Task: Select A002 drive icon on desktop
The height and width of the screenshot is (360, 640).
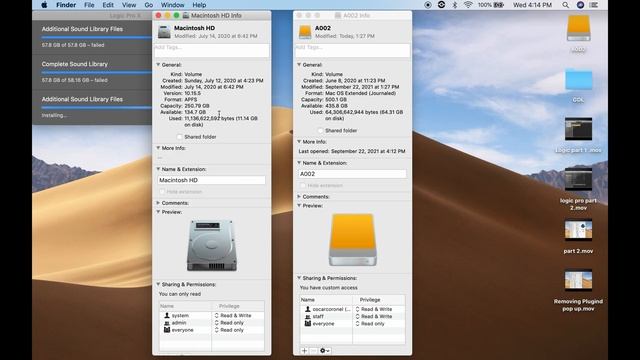Action: pyautogui.click(x=578, y=28)
